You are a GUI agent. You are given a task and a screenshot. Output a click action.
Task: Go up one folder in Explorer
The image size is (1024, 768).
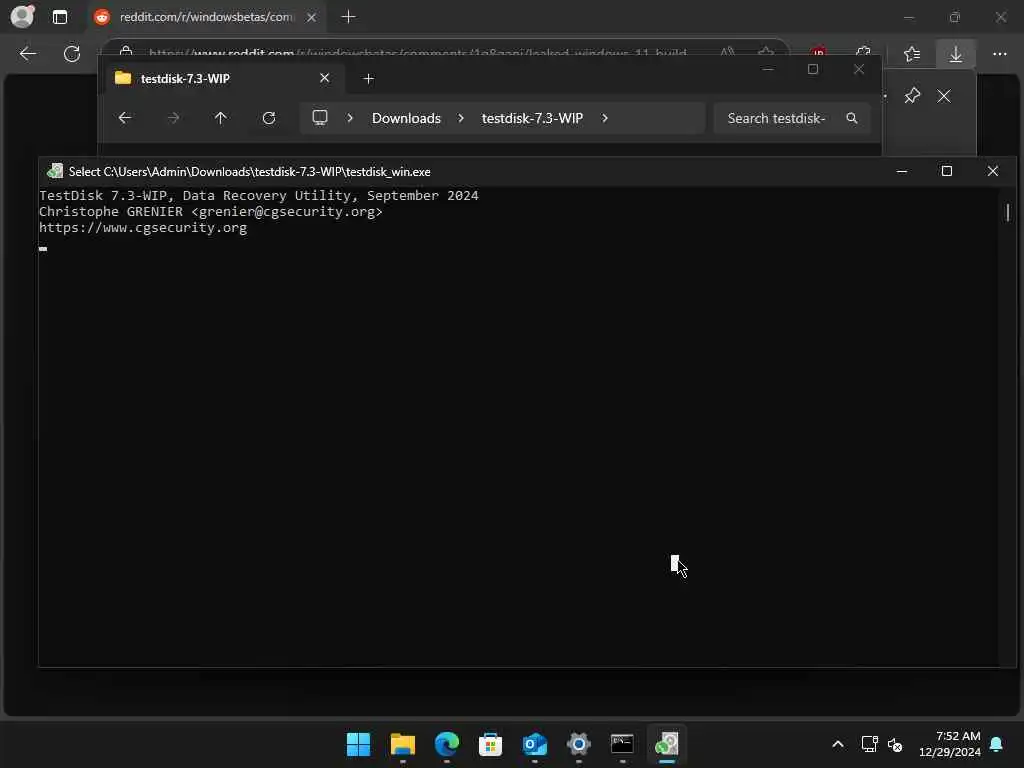220,118
